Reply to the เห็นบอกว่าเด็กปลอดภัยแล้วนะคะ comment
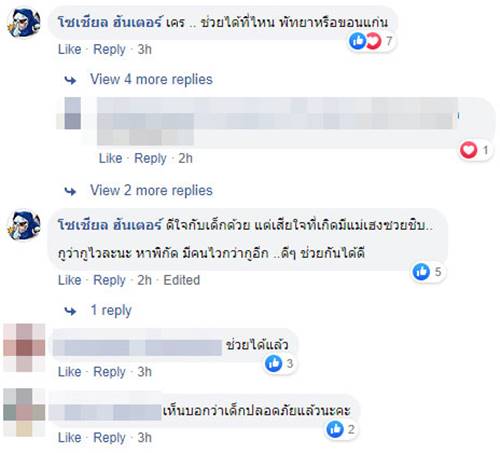 [x=109, y=438]
